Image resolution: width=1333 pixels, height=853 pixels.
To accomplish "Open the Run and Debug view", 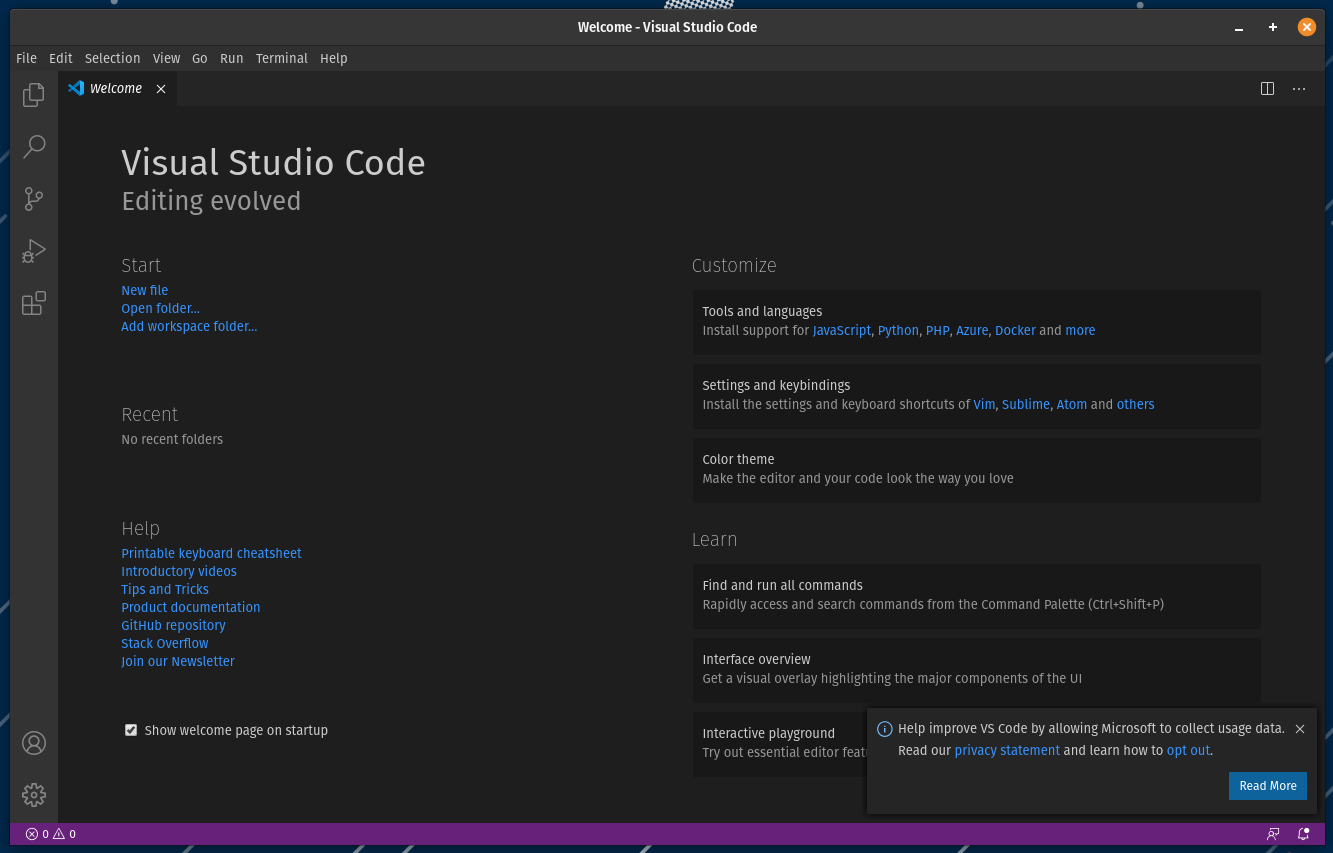I will [33, 250].
